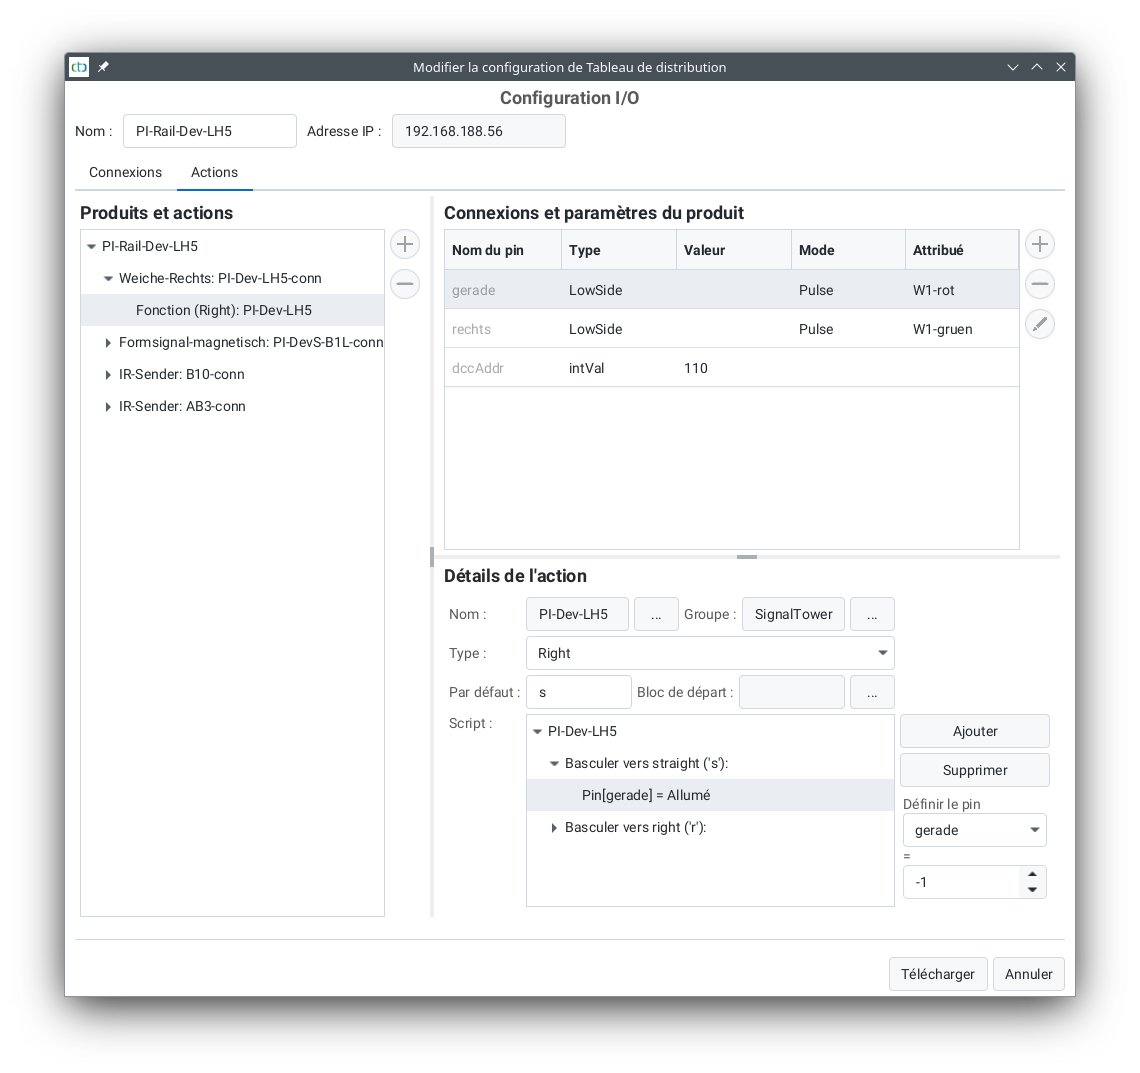The width and height of the screenshot is (1140, 1073).
Task: Click the add pin plus icon beside the table
Action: point(1040,244)
